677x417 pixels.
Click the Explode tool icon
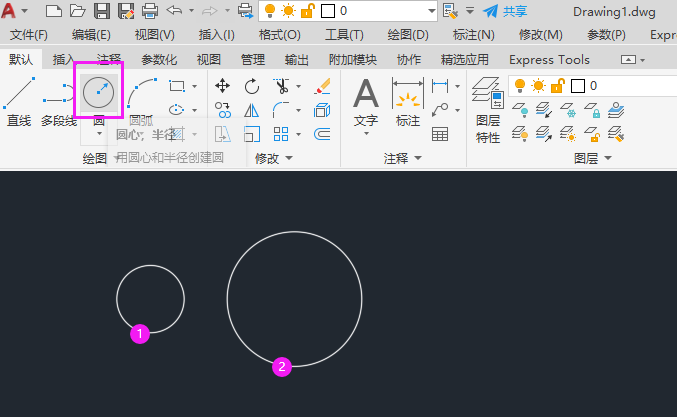322,110
